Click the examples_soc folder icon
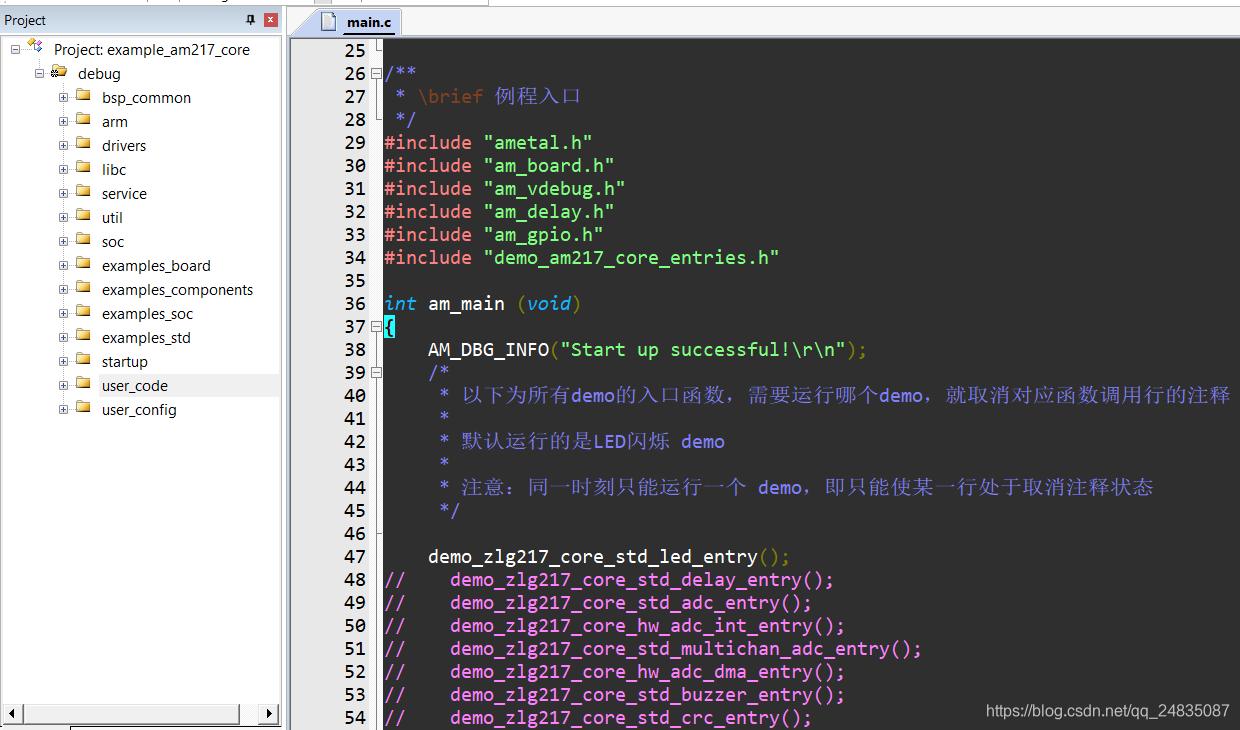Screen dimensions: 1240x730 [x=83, y=312]
